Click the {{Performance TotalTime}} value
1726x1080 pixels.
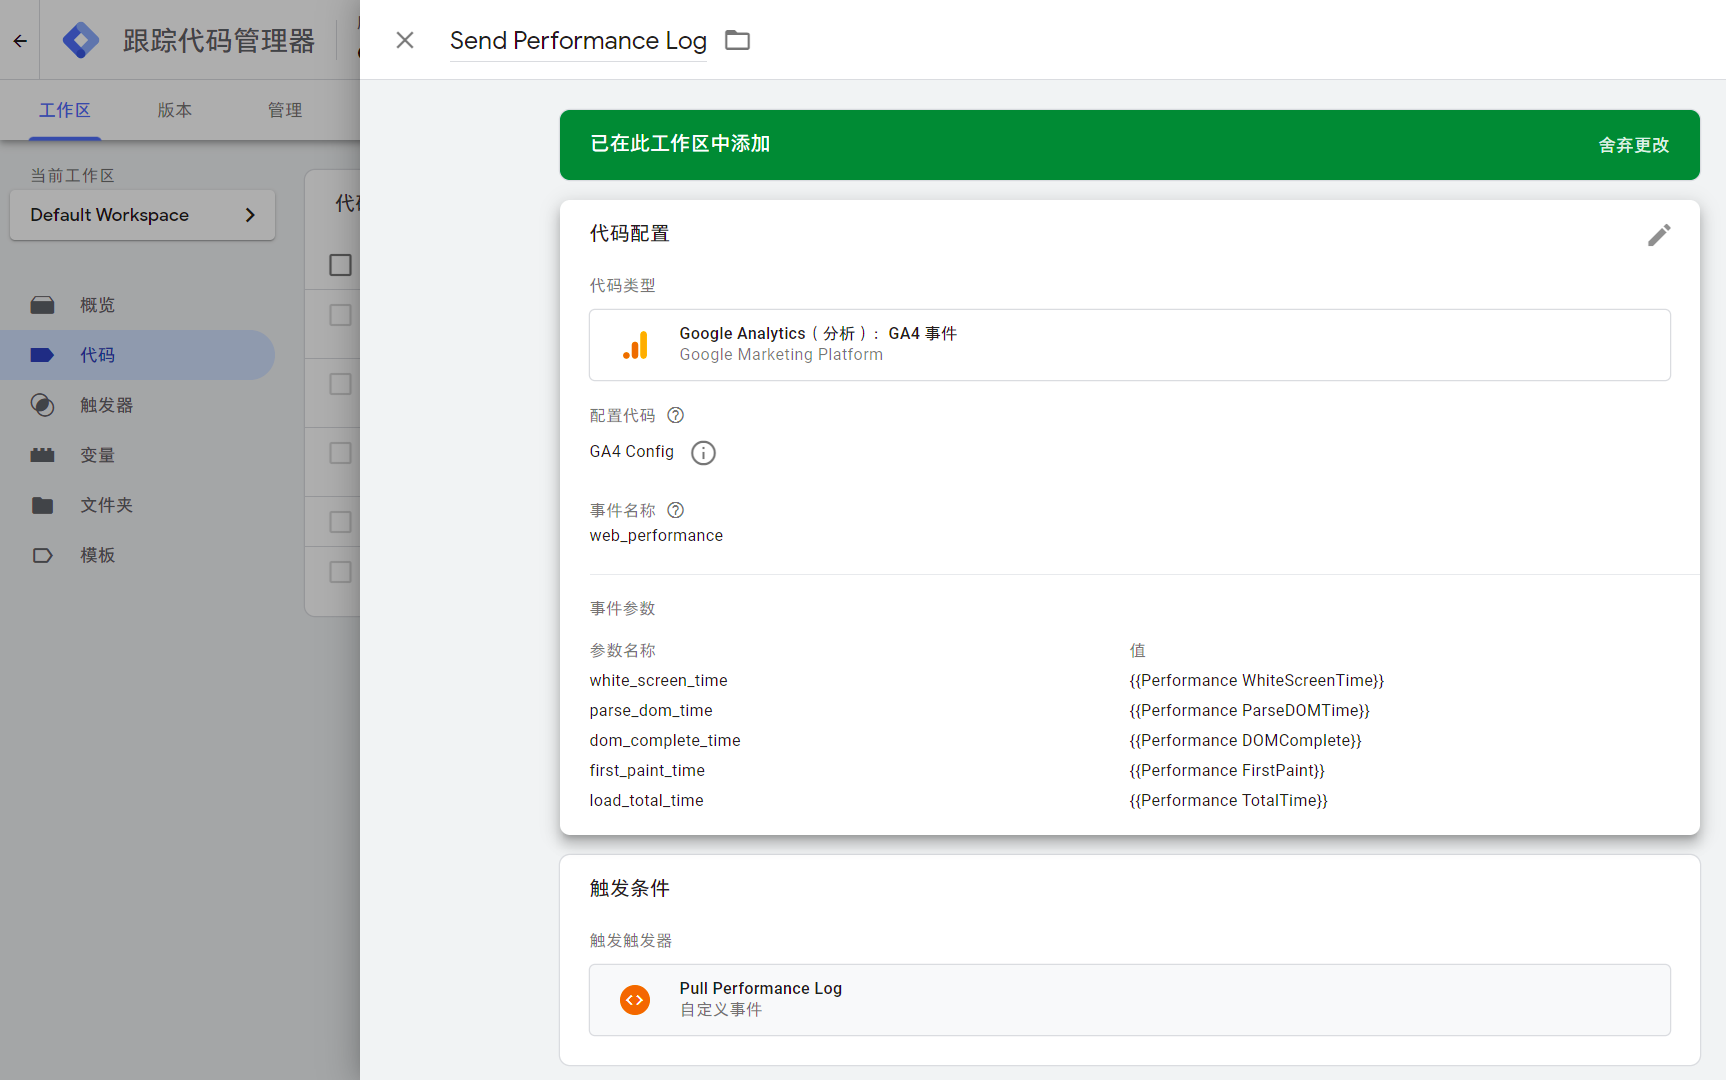(1229, 801)
